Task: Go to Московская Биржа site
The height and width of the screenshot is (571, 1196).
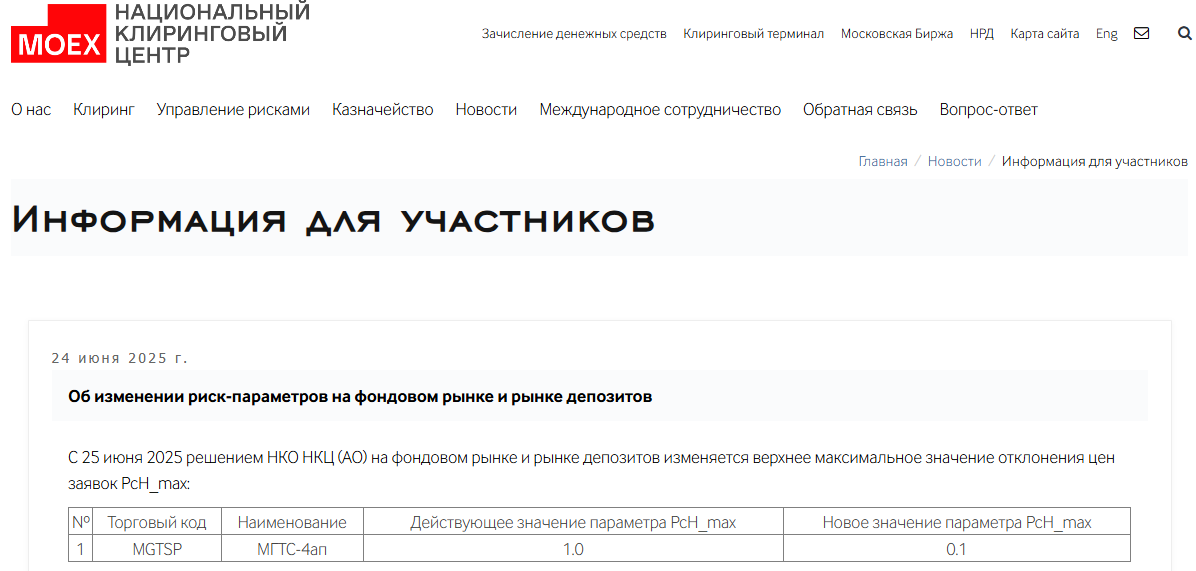Action: tap(897, 34)
